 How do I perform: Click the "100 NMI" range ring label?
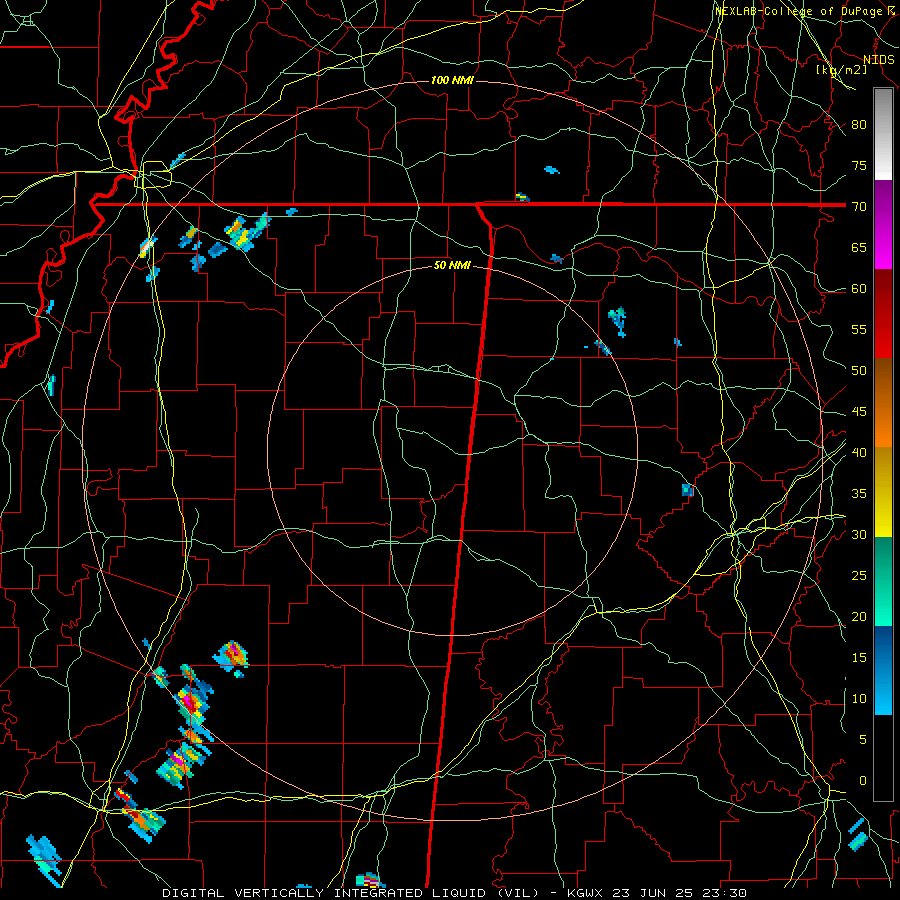click(x=452, y=80)
